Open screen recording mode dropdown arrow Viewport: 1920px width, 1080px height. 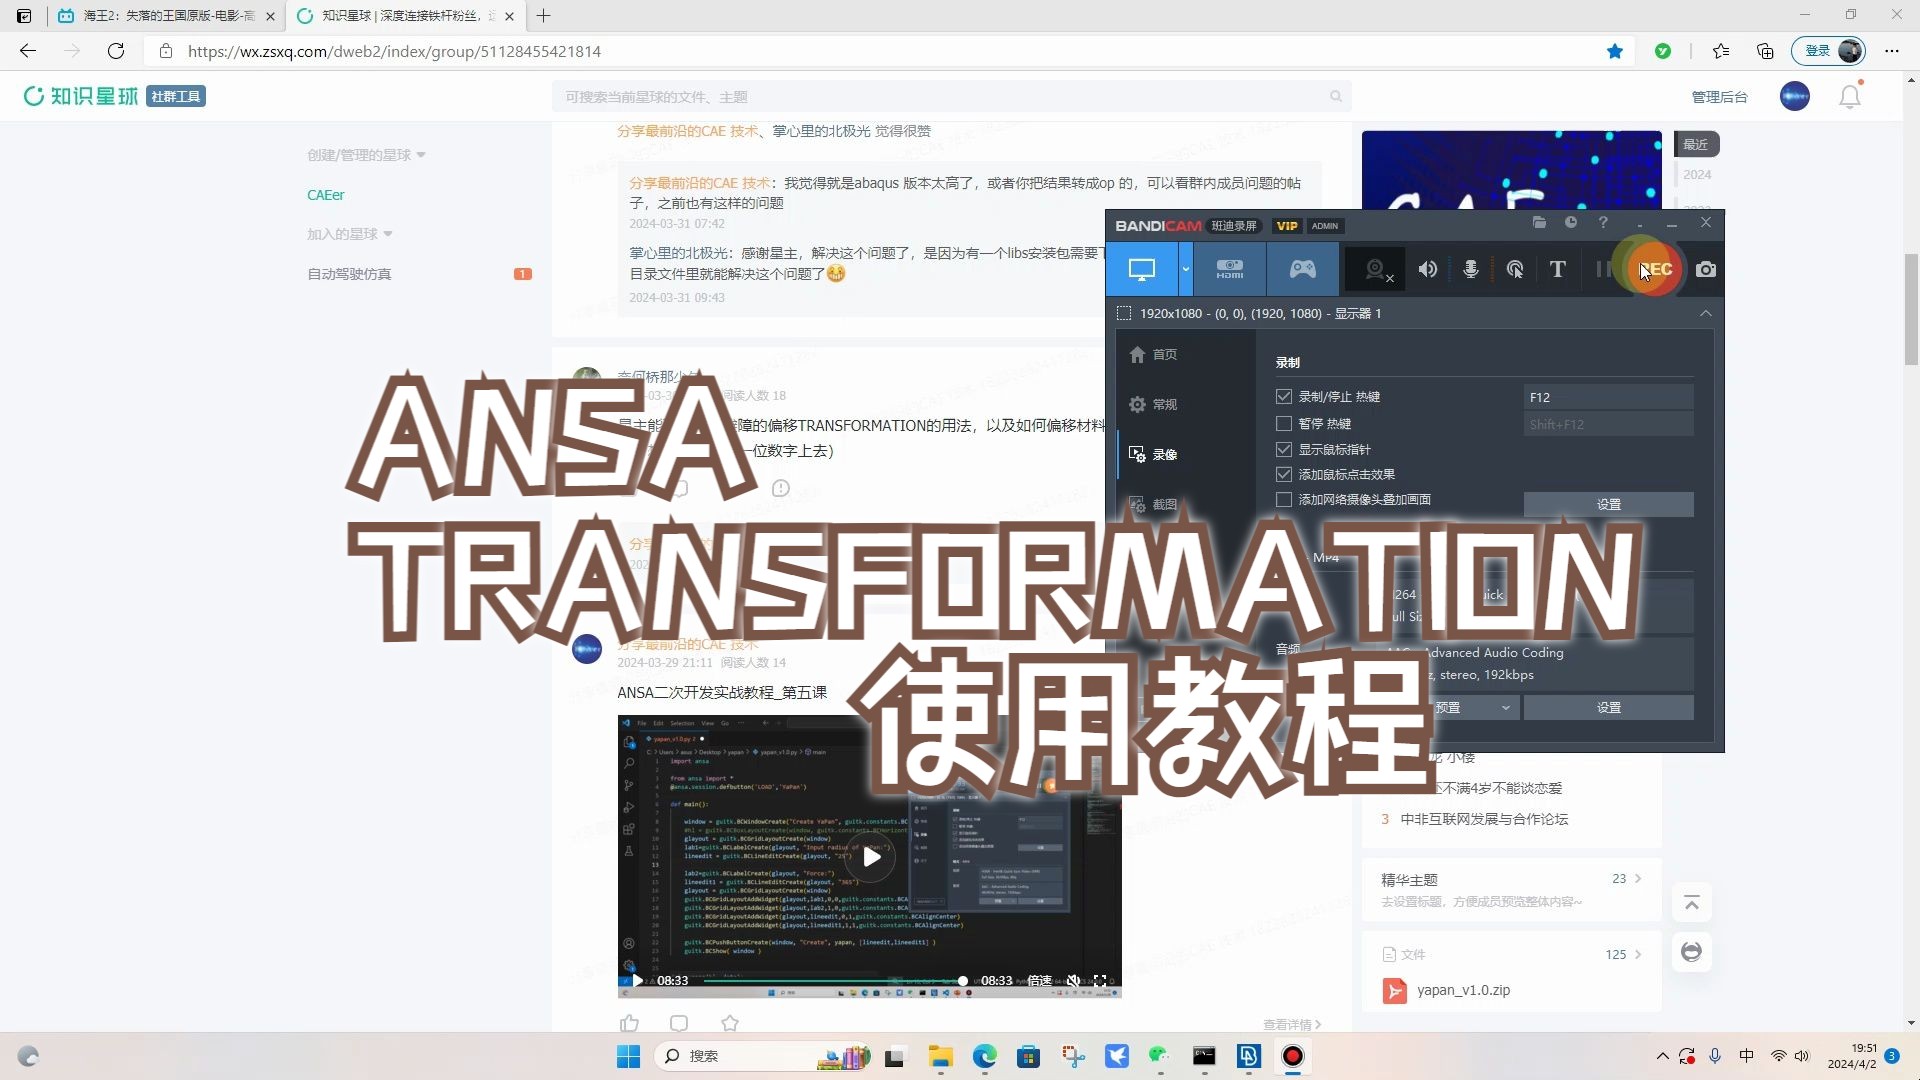click(x=1186, y=269)
